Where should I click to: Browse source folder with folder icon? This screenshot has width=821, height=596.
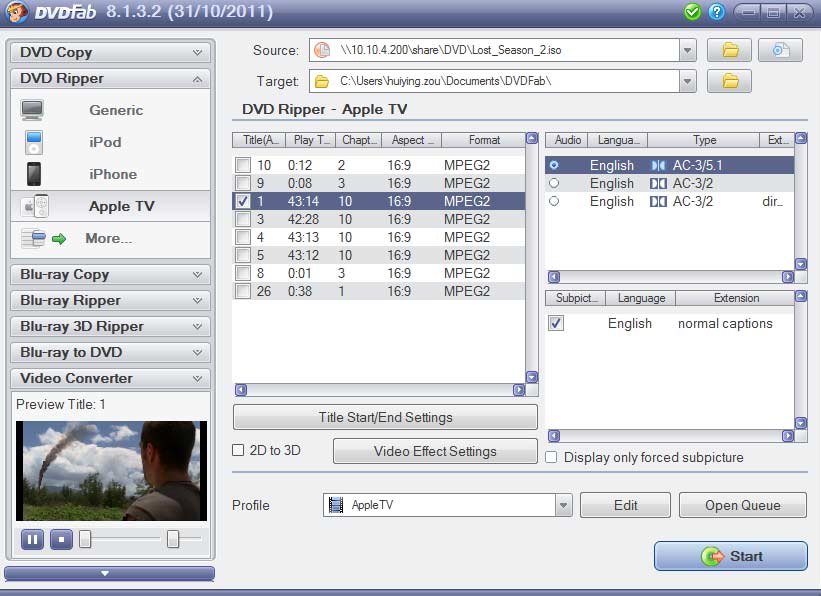[729, 50]
